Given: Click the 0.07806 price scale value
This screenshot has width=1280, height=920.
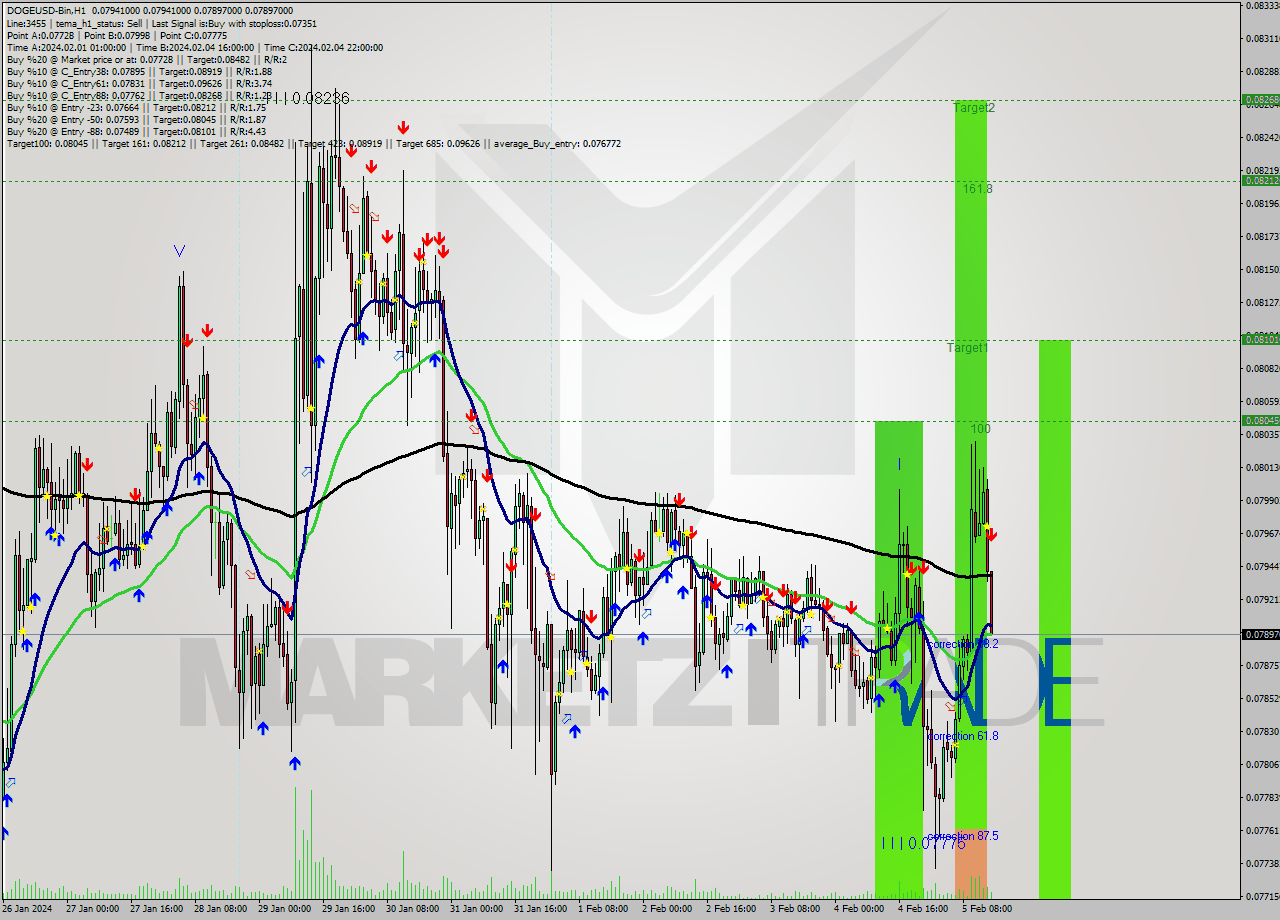Looking at the screenshot, I should pyautogui.click(x=1263, y=764).
